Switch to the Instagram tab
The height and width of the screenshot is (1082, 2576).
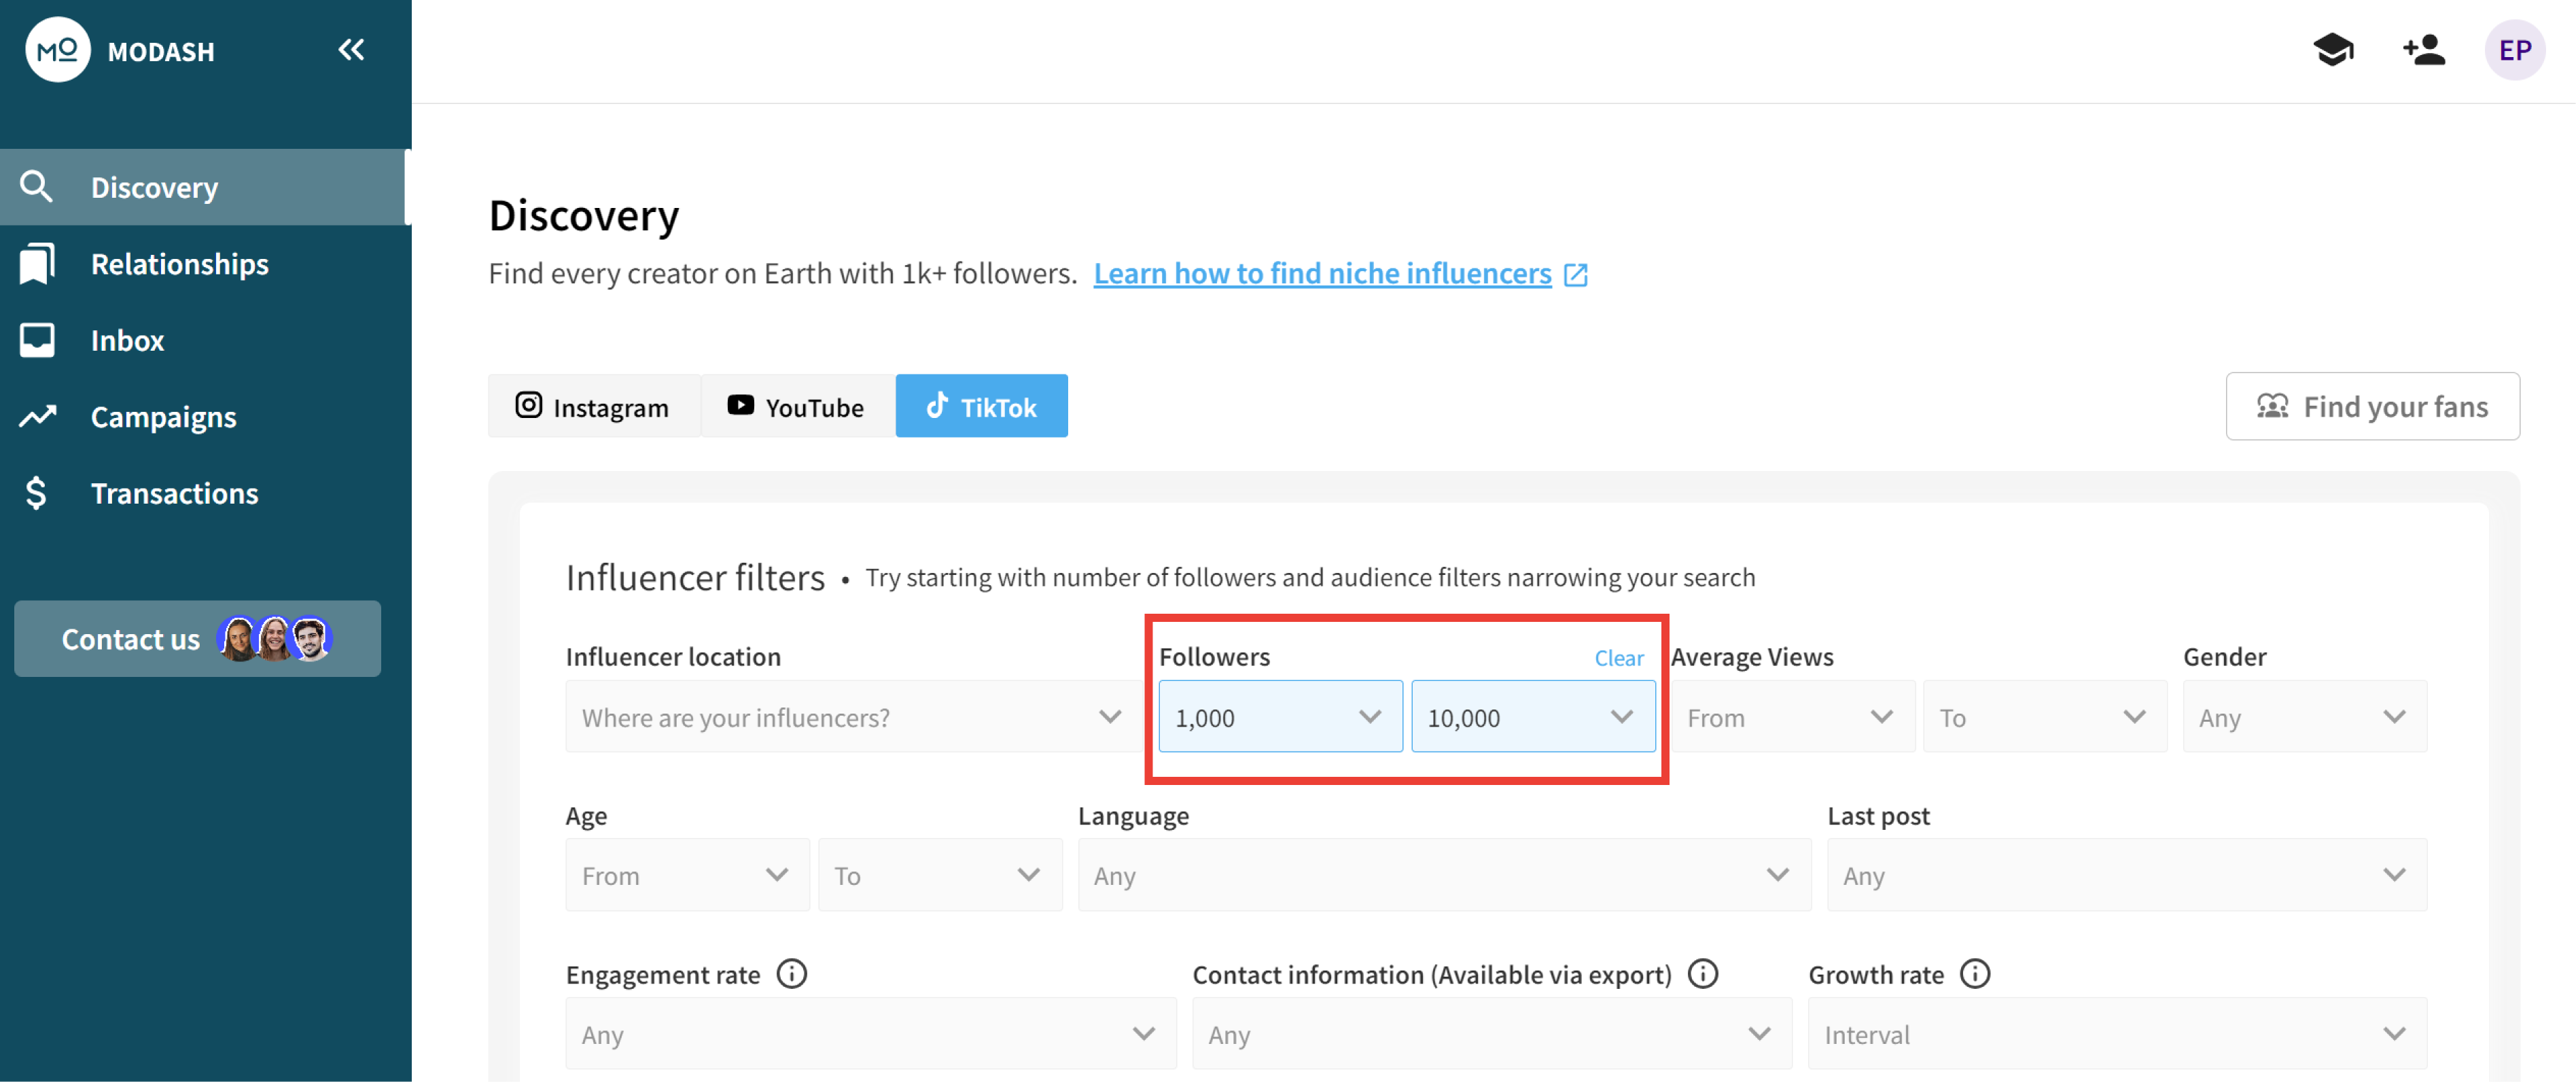[594, 406]
